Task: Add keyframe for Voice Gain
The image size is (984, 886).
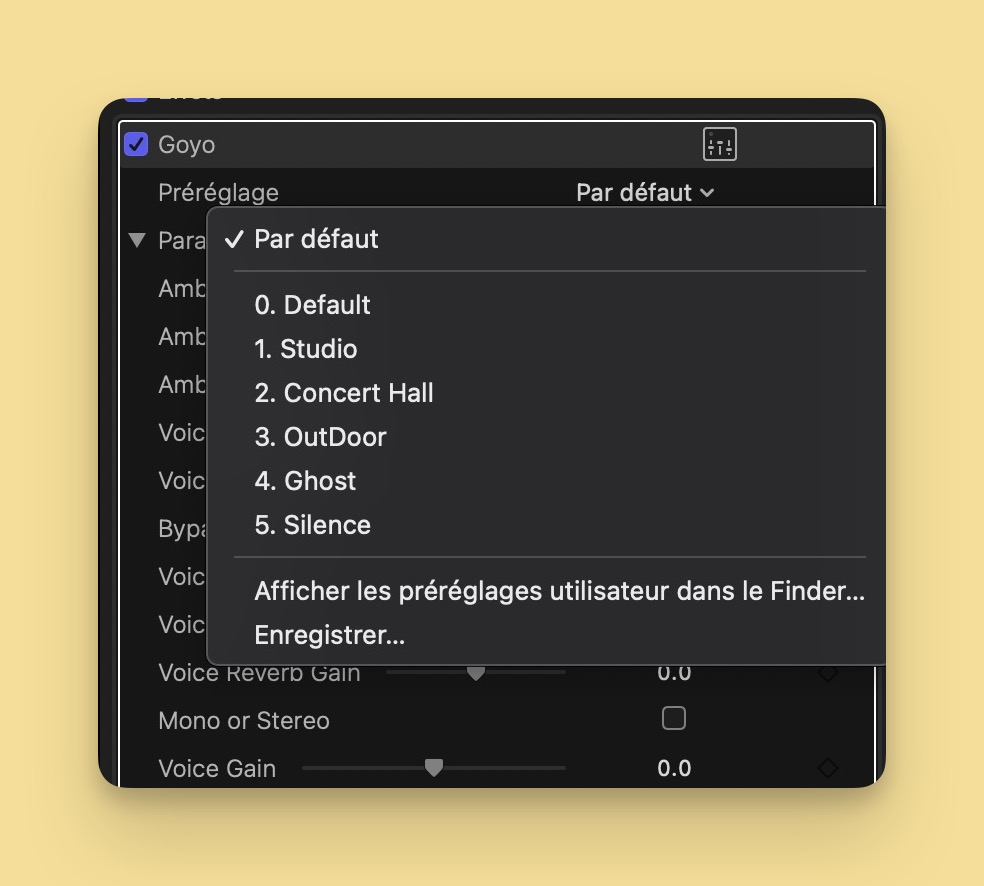Action: (x=827, y=768)
